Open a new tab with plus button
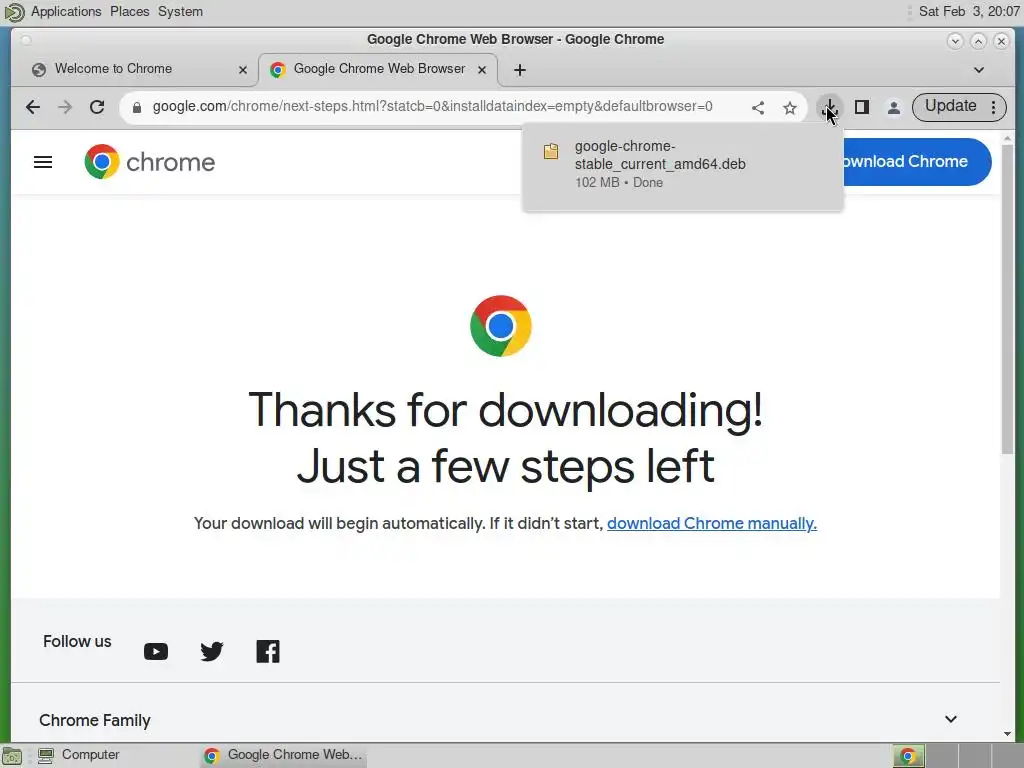 (520, 70)
